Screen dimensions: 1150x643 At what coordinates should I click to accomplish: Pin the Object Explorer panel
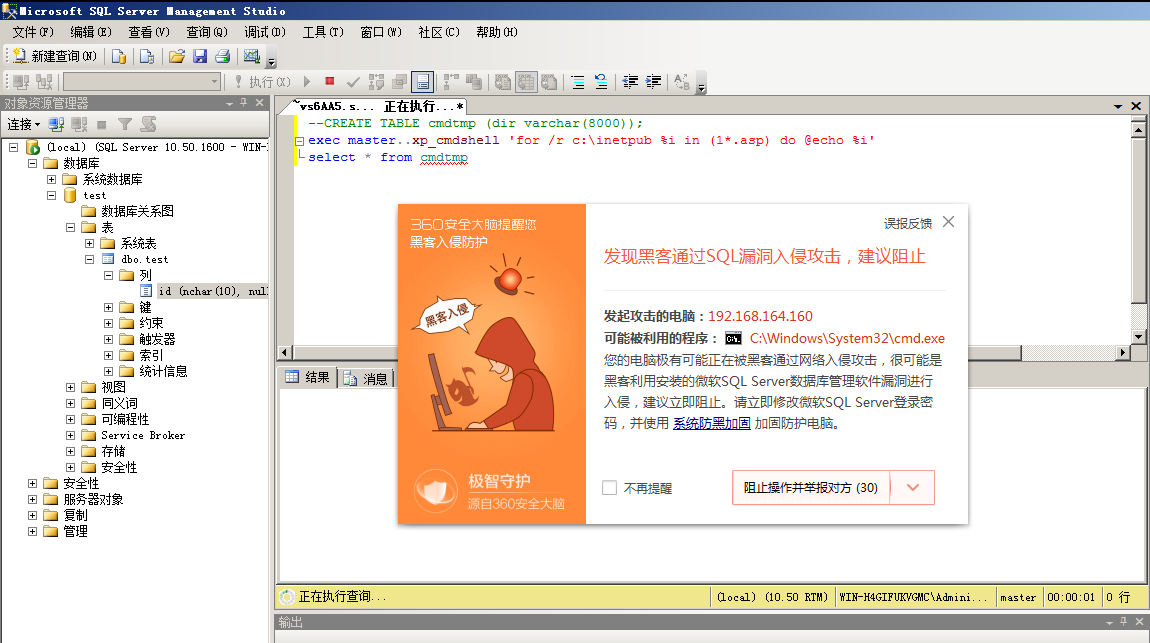pyautogui.click(x=243, y=103)
